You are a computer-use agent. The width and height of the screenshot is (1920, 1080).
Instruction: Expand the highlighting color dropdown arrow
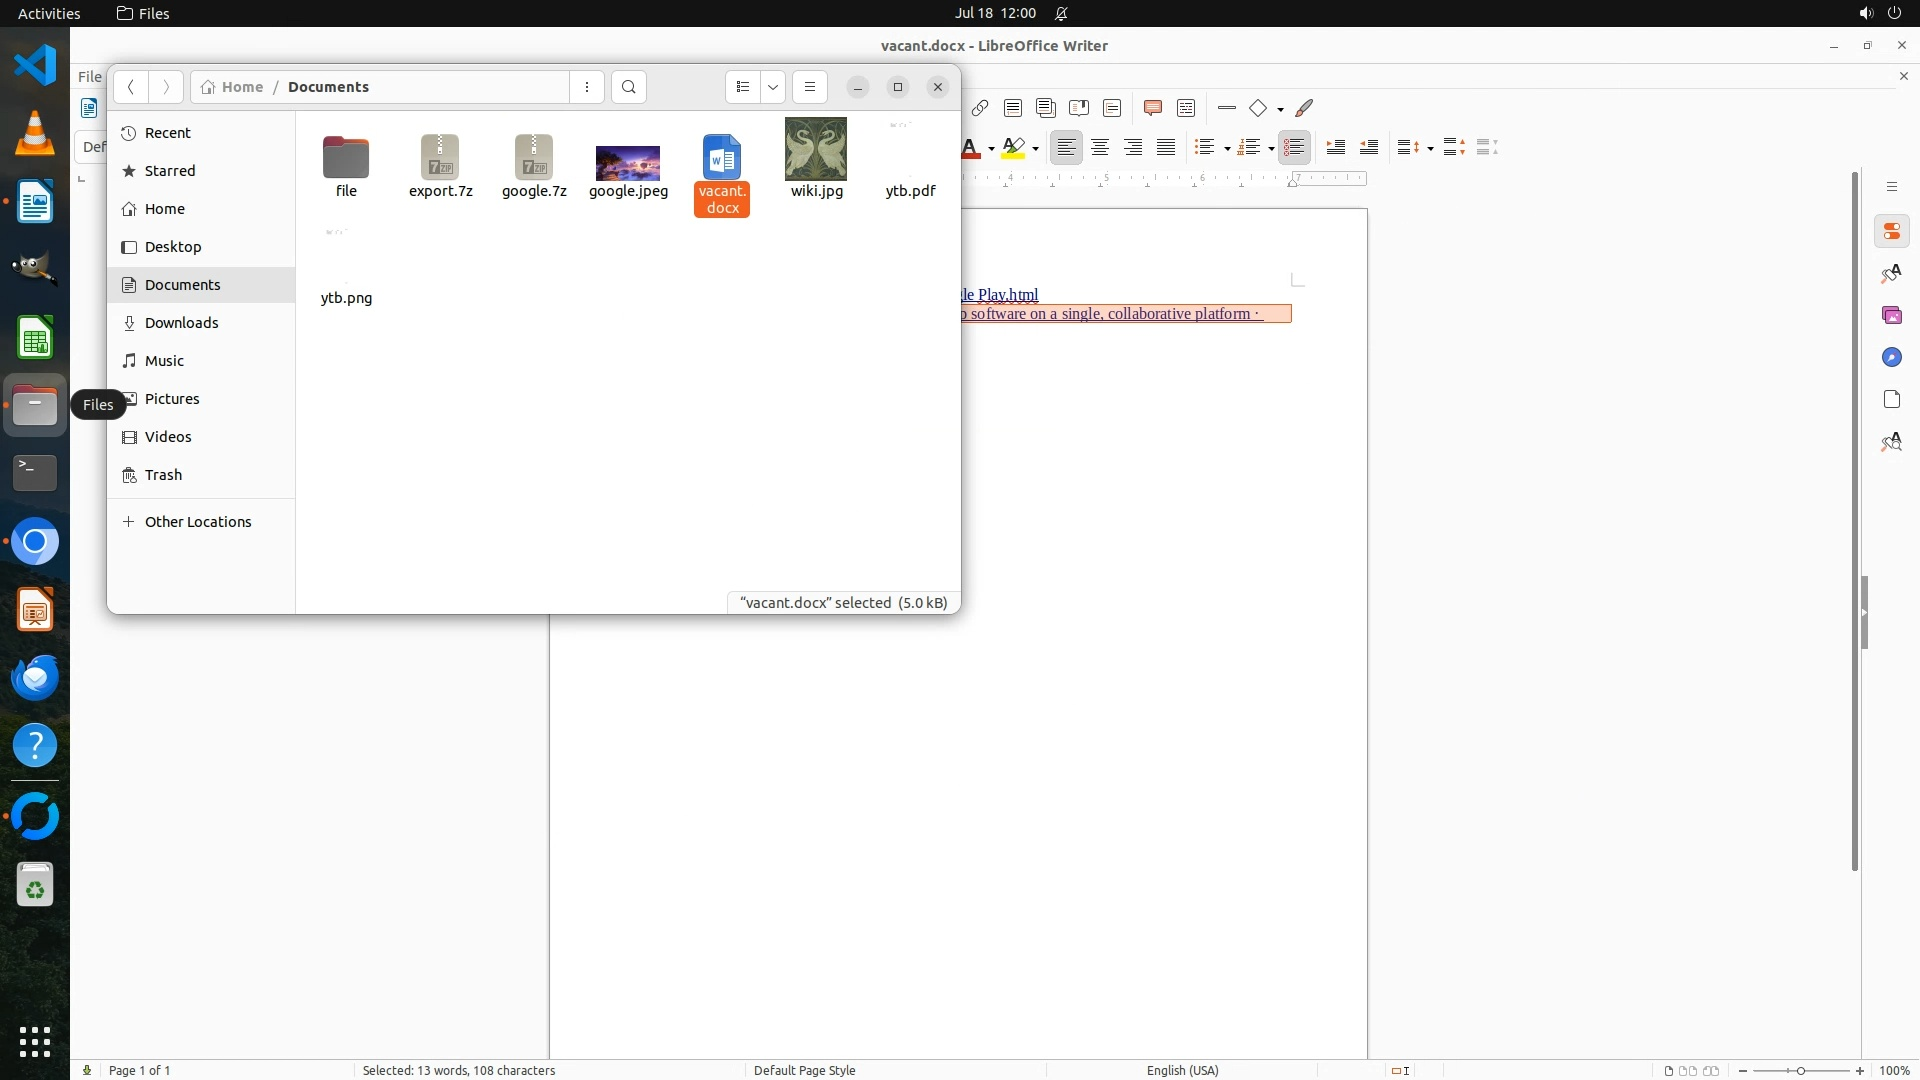[1036, 148]
